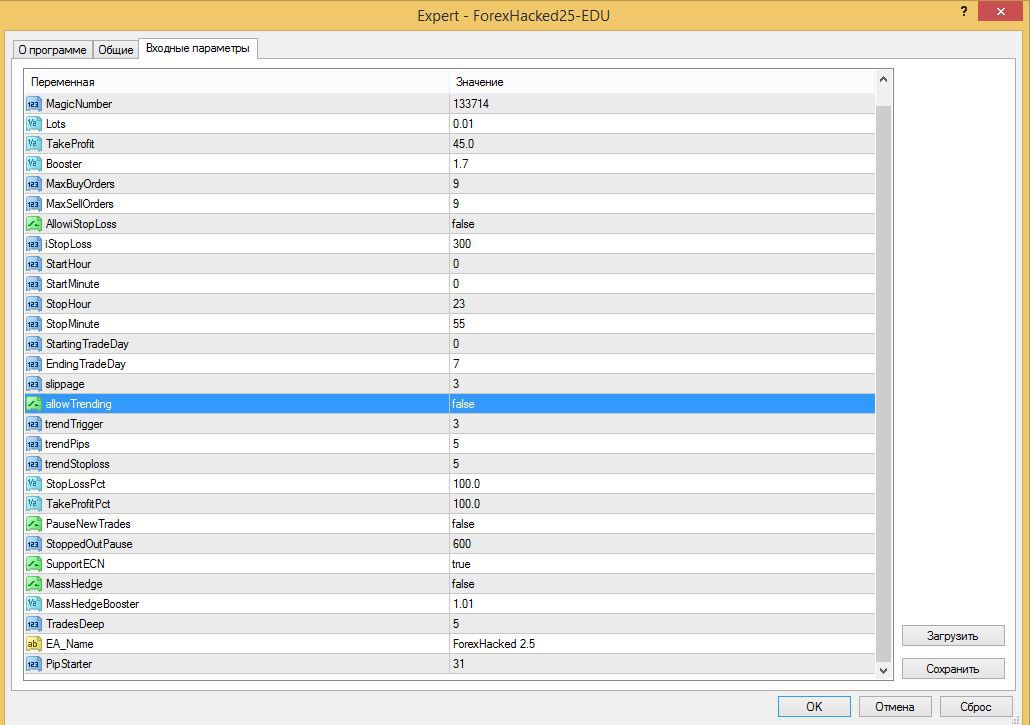This screenshot has width=1030, height=725.
Task: Select the TradesDeep variable name
Action: pos(75,624)
